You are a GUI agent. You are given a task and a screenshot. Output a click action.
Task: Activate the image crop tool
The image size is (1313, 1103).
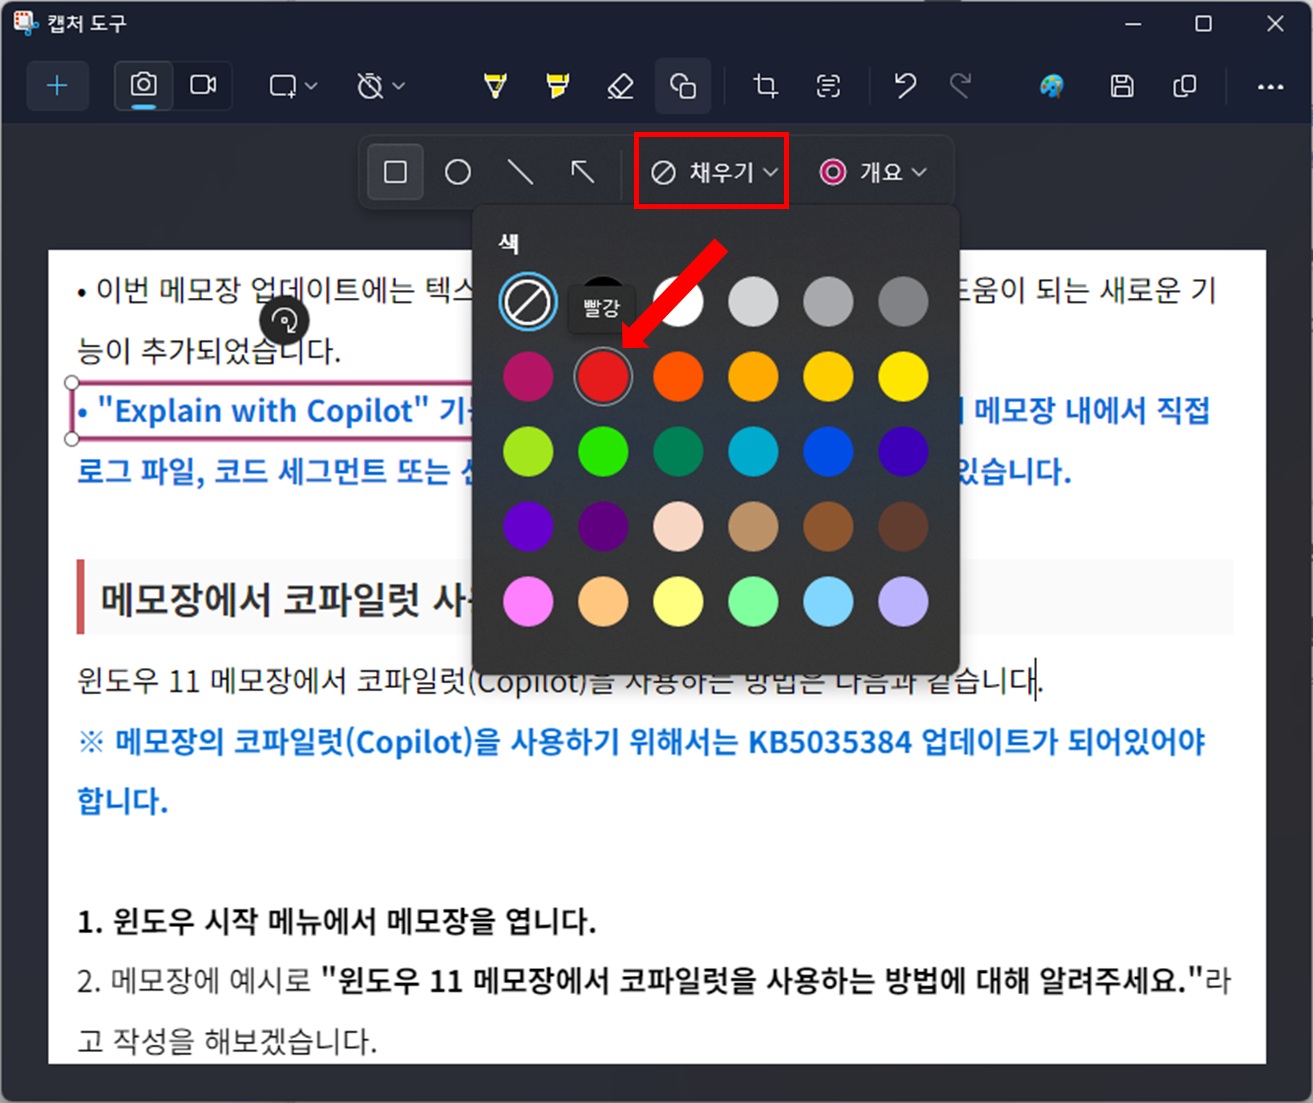click(766, 87)
